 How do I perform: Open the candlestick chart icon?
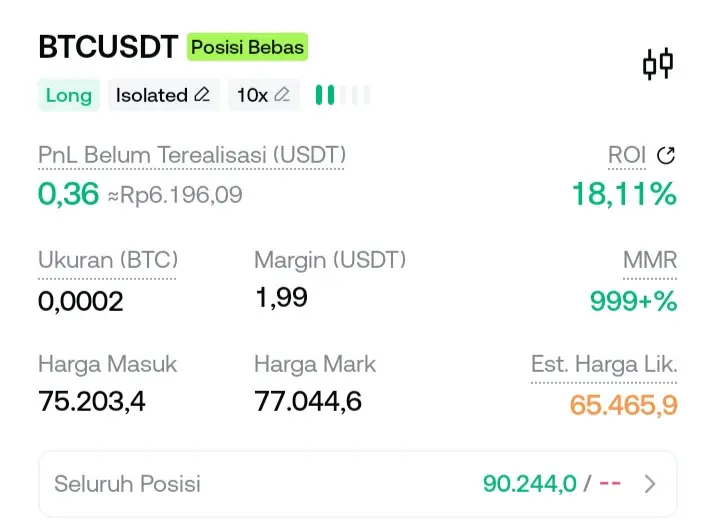point(657,65)
